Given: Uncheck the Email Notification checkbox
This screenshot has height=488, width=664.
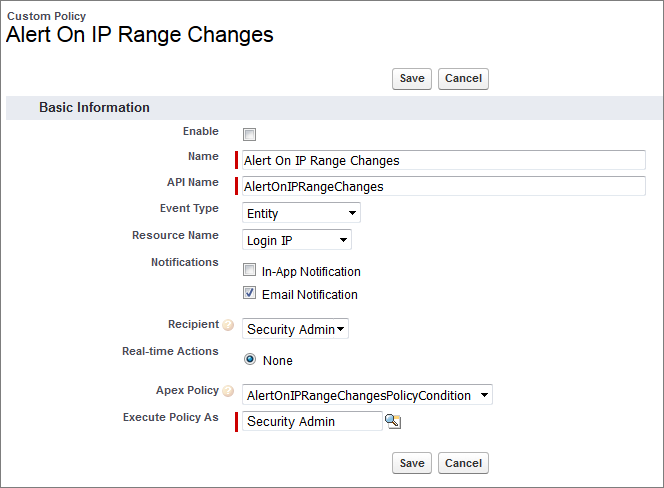Looking at the screenshot, I should [x=249, y=292].
